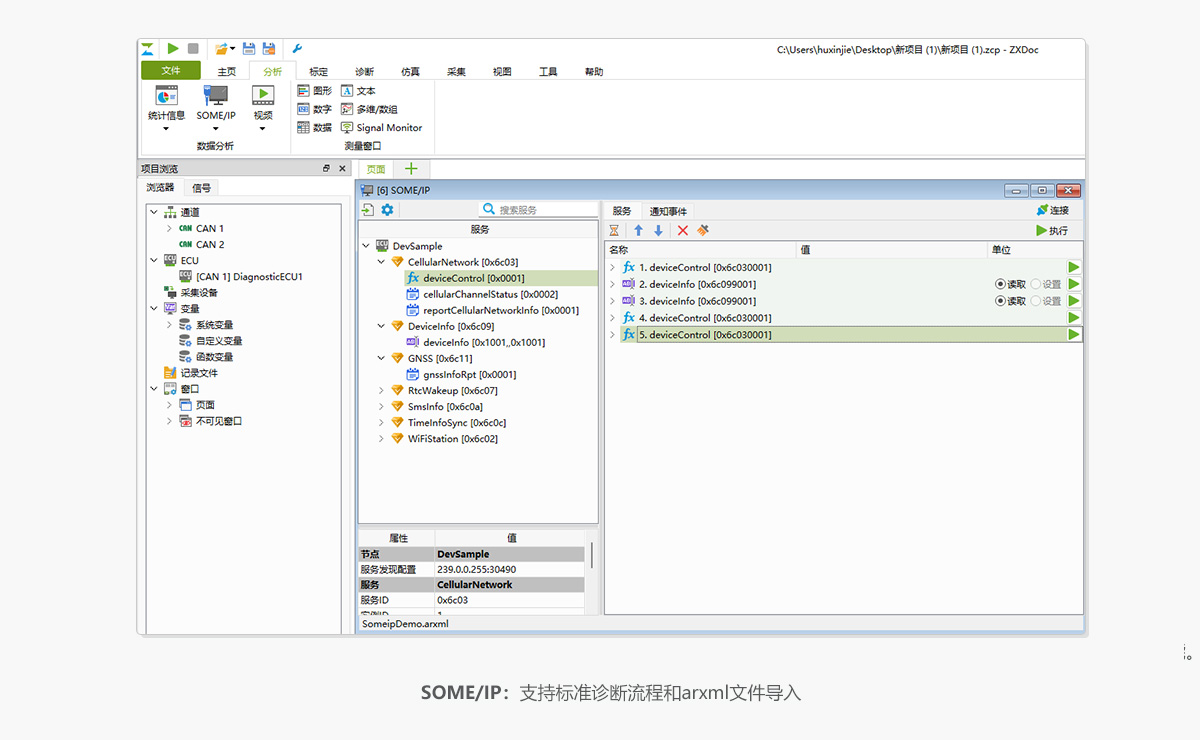Click the blue move-up arrow icon
The width and height of the screenshot is (1200, 740).
pos(638,230)
